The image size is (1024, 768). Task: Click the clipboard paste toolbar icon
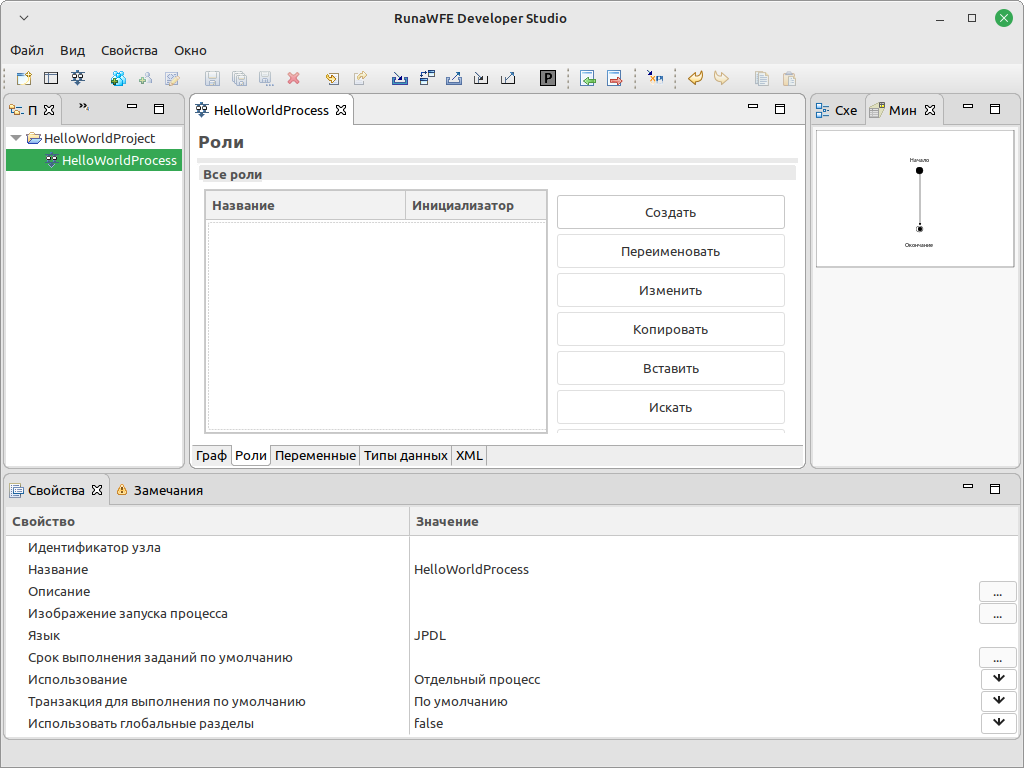(789, 78)
